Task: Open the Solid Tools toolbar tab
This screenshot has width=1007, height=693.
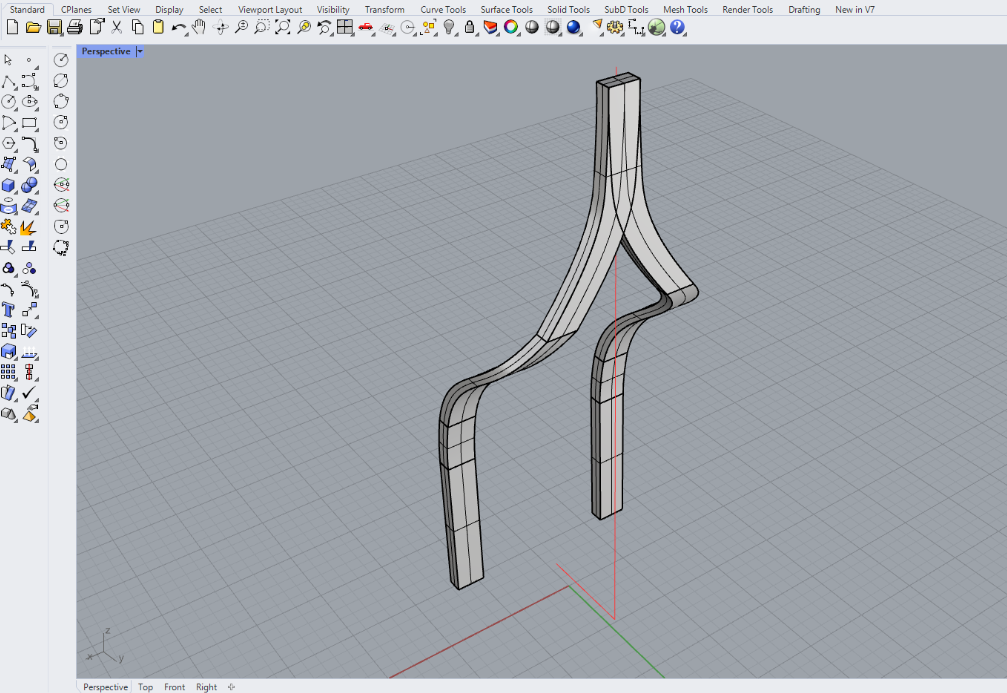Action: (568, 10)
